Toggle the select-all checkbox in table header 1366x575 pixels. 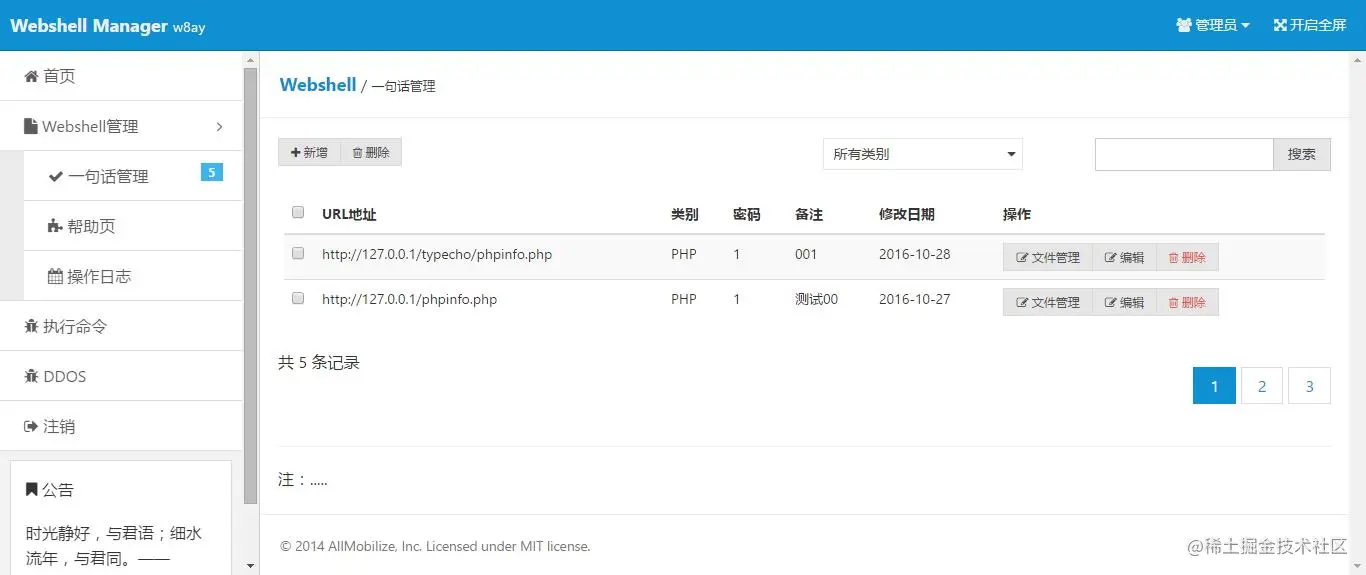click(x=298, y=212)
